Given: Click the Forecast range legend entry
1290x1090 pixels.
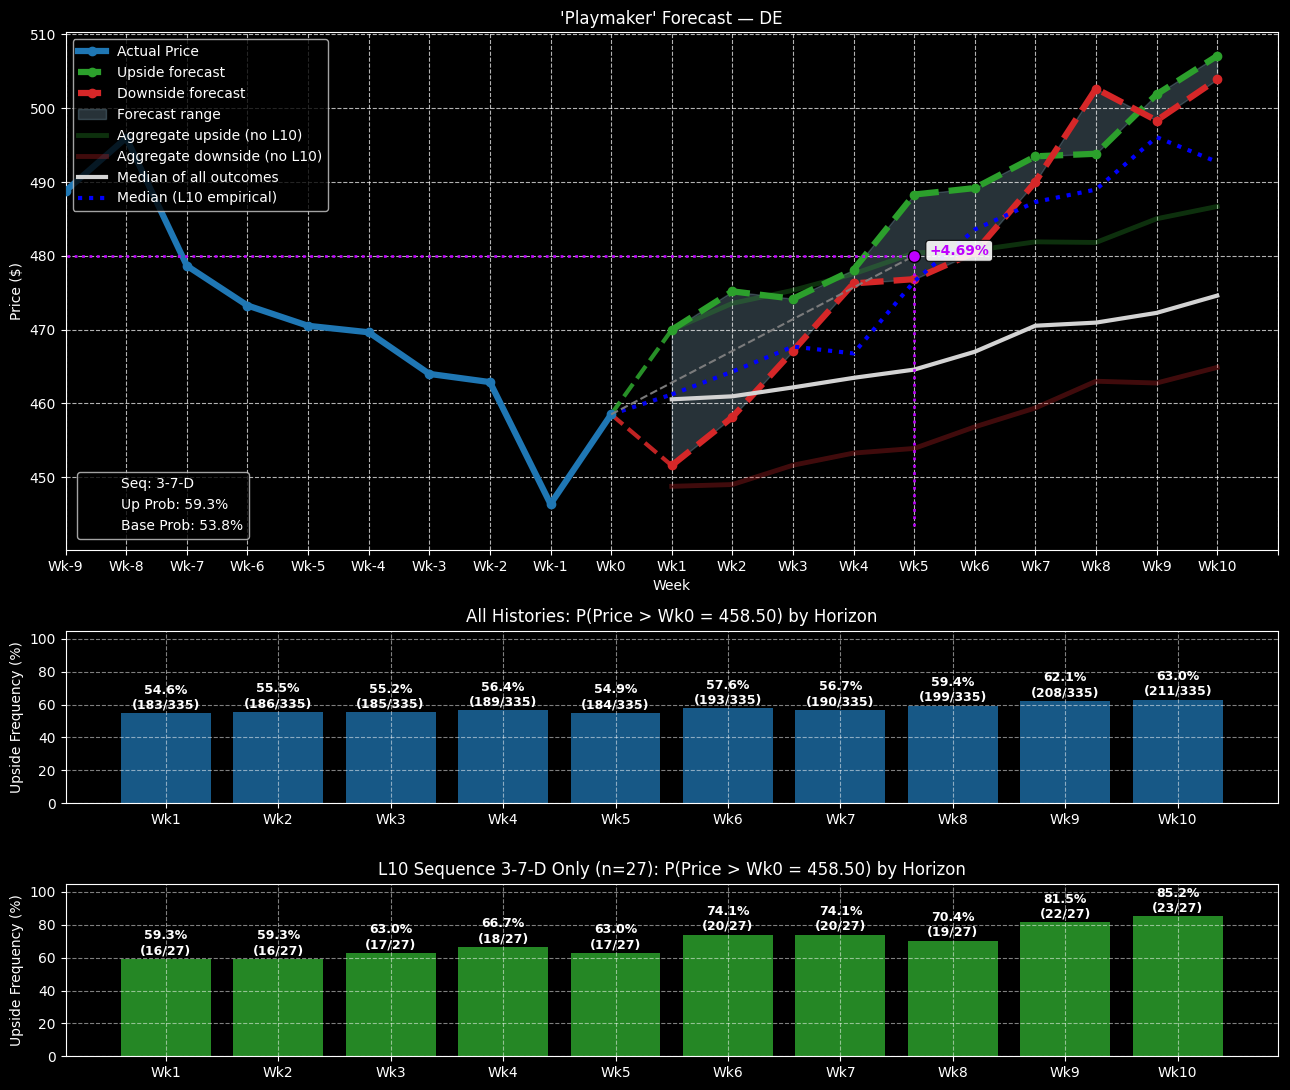Looking at the screenshot, I should pyautogui.click(x=168, y=114).
